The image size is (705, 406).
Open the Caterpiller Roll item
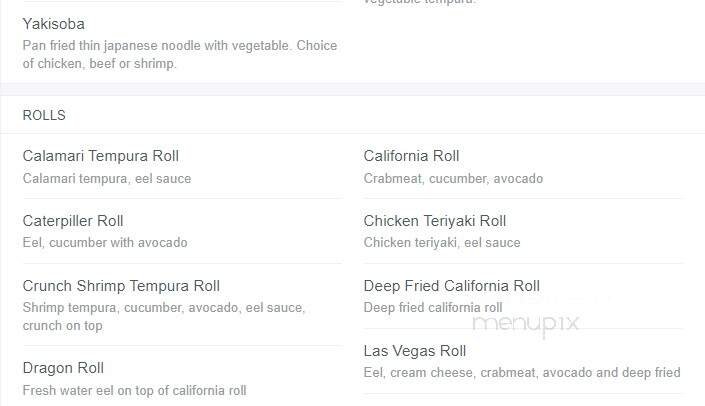72,221
